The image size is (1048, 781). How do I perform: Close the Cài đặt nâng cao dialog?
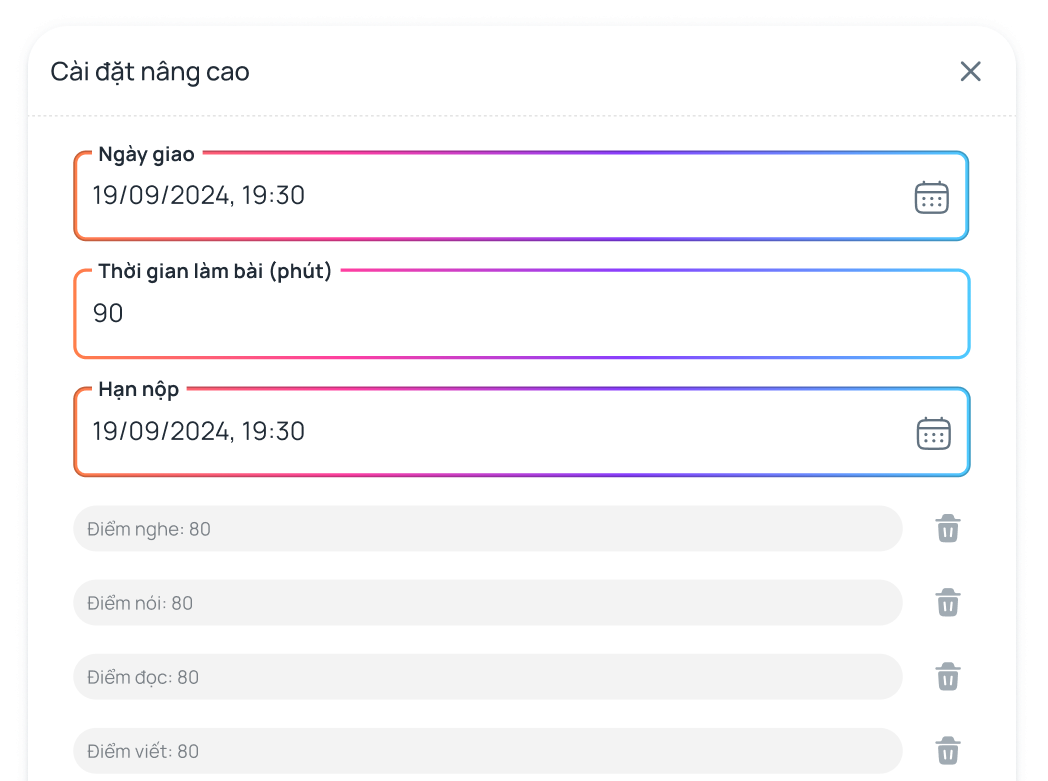(x=970, y=71)
